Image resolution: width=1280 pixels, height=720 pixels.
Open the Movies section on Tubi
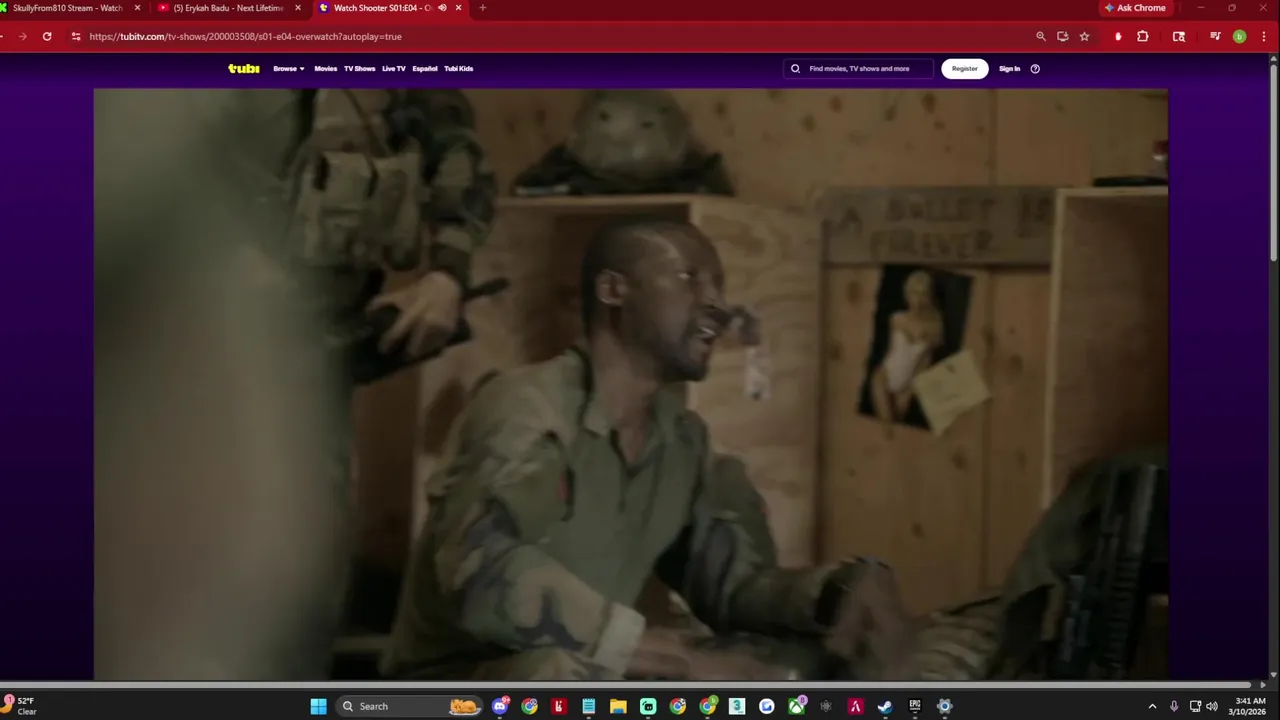click(326, 69)
